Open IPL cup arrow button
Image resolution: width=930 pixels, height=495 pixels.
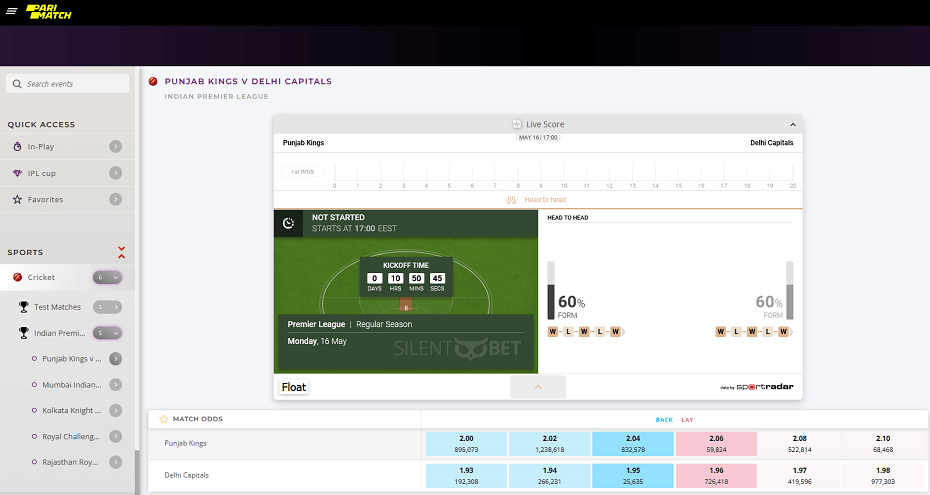coord(116,173)
